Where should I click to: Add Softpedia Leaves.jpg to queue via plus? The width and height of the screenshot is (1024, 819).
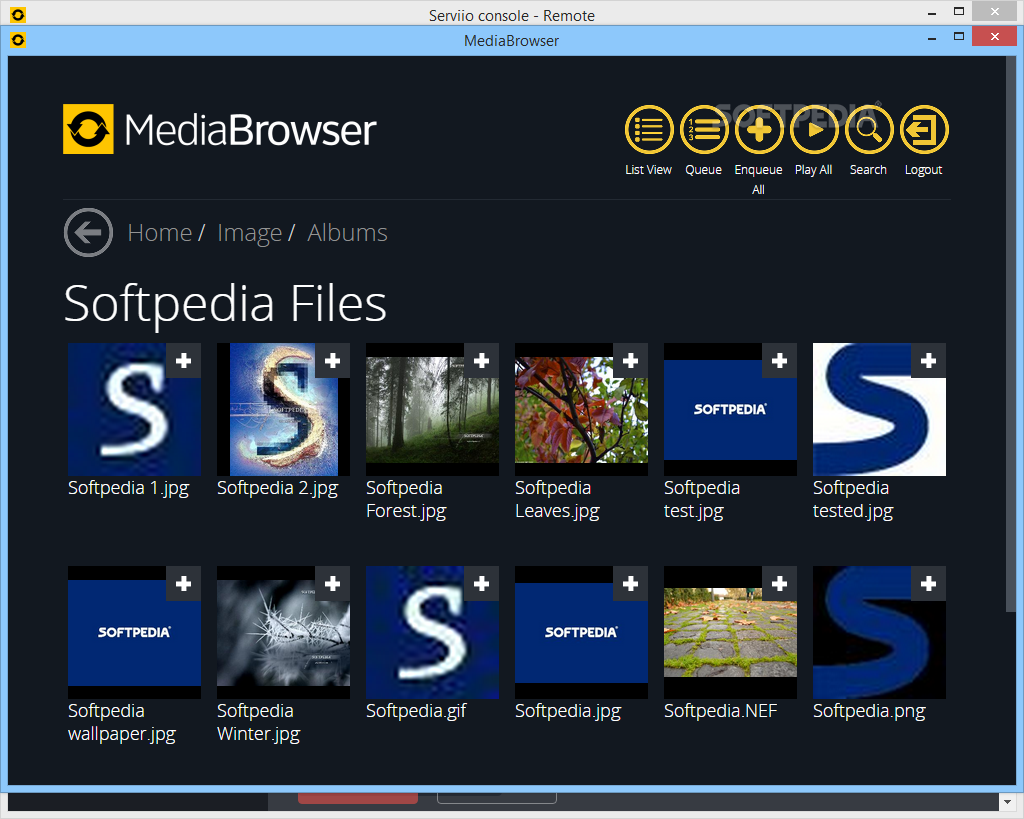pyautogui.click(x=630, y=361)
